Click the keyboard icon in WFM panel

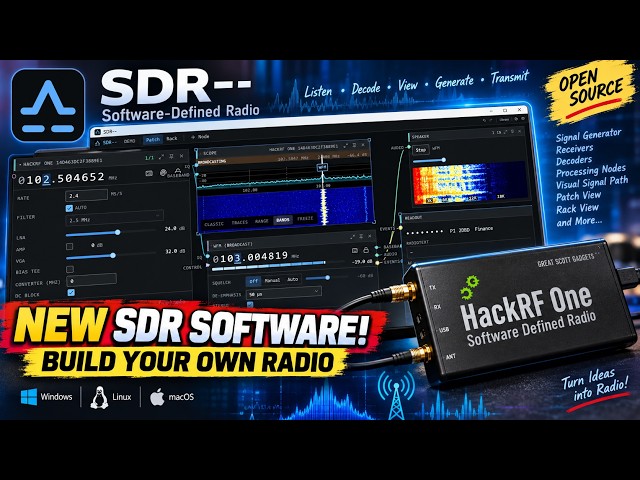point(355,250)
